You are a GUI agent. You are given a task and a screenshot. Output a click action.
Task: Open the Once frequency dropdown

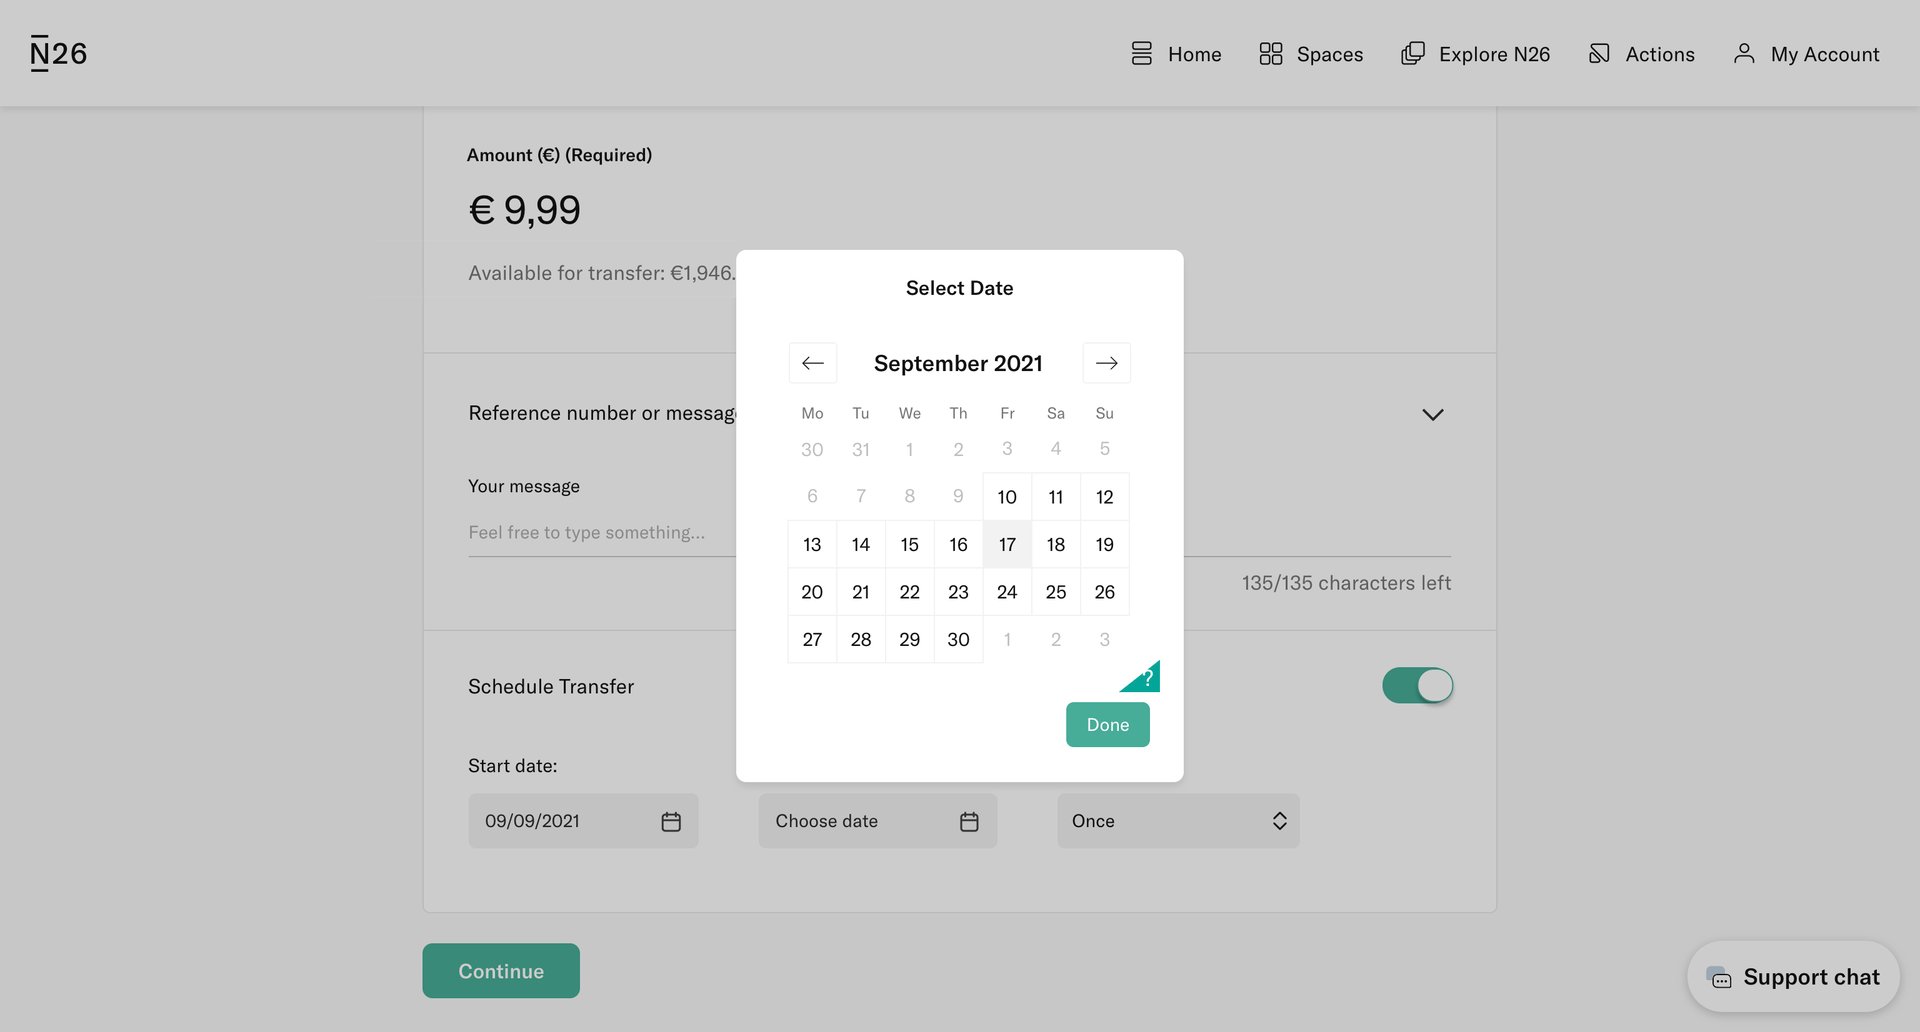[x=1178, y=820]
